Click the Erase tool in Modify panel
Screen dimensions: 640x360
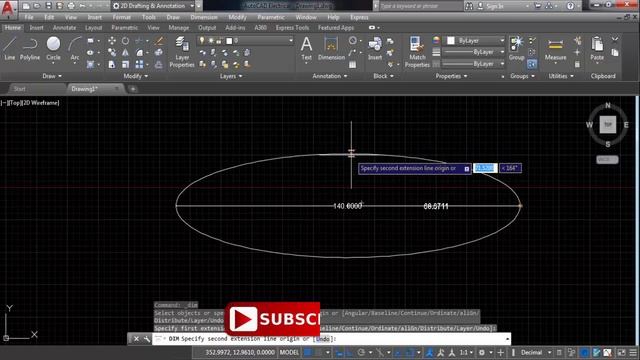click(x=159, y=41)
